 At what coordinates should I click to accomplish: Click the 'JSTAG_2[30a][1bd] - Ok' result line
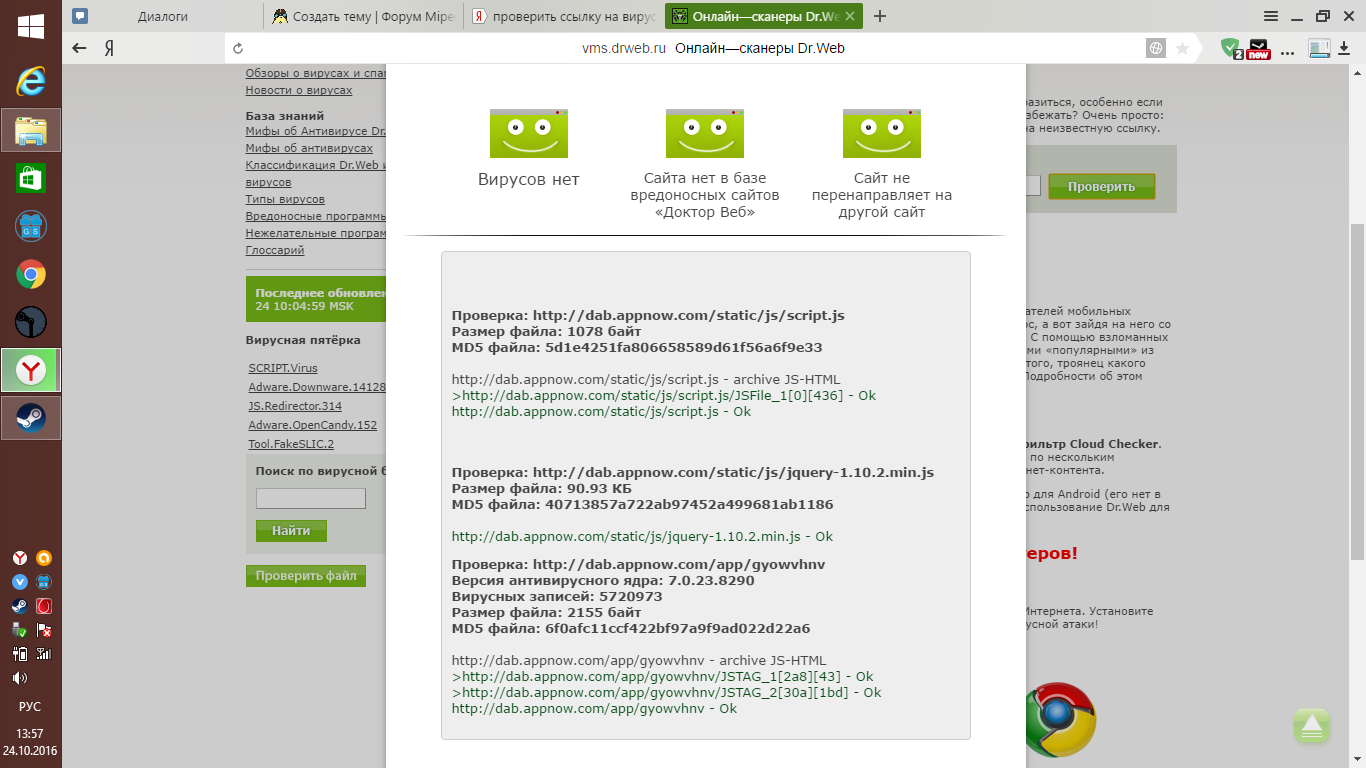[666, 692]
